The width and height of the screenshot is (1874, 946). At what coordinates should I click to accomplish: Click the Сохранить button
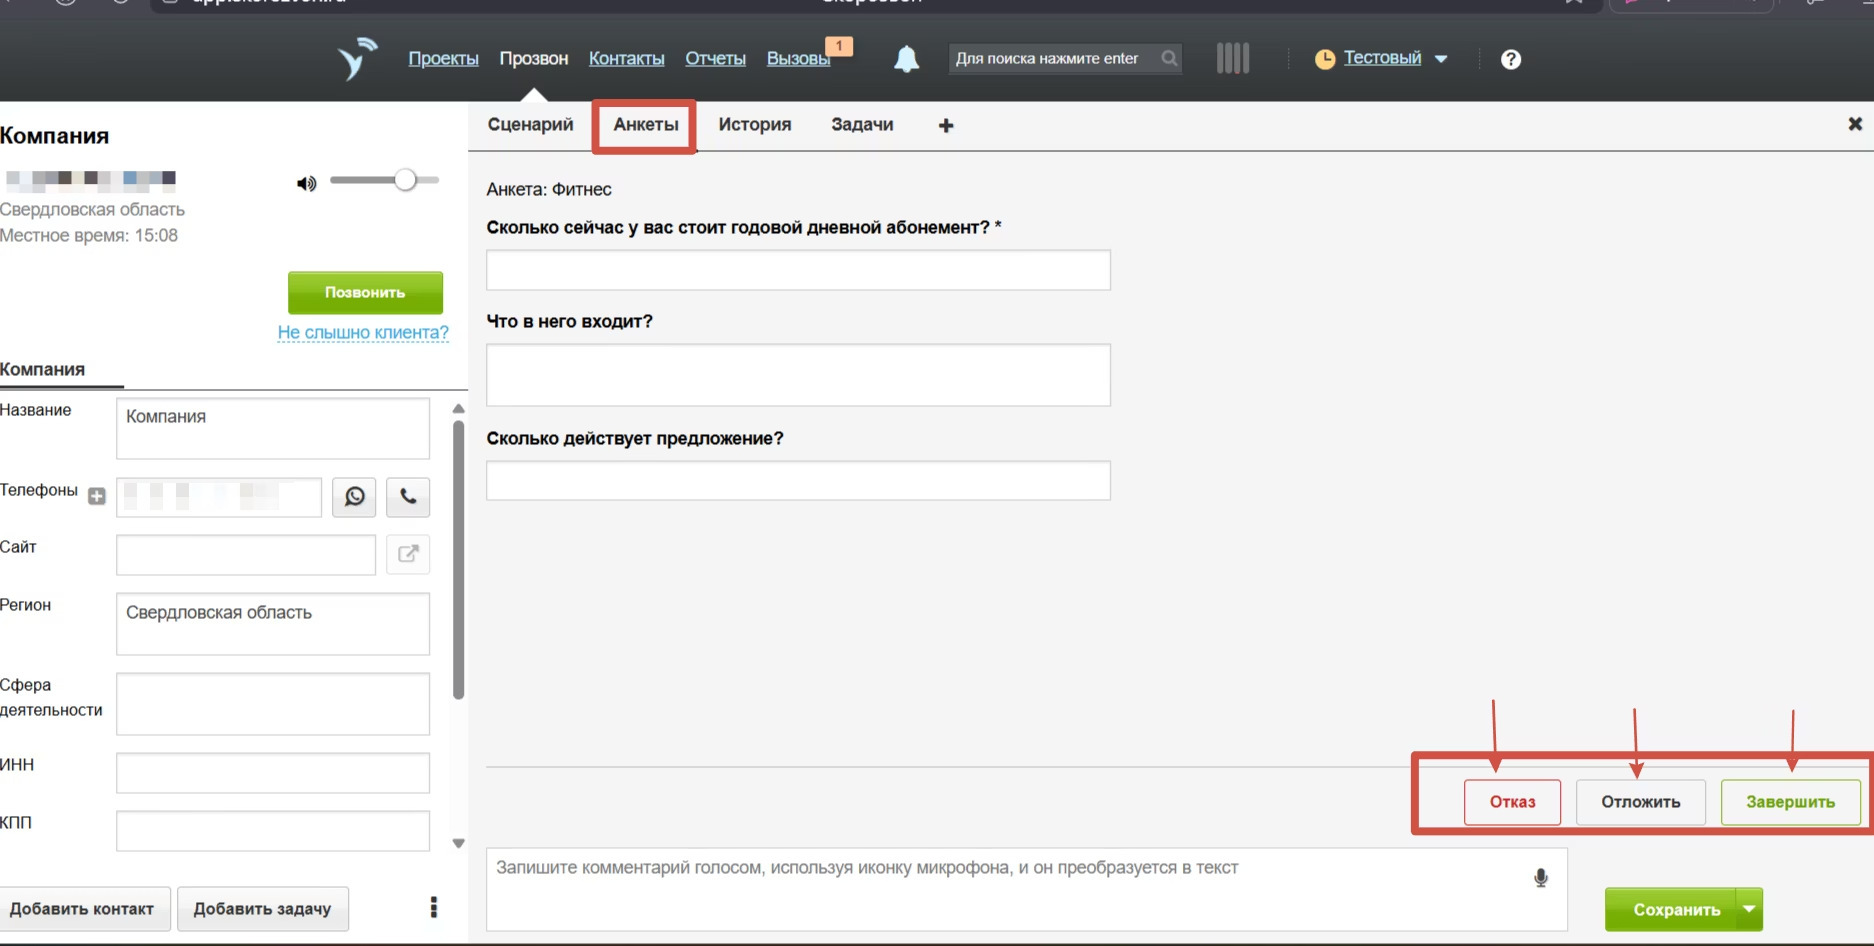click(x=1671, y=909)
